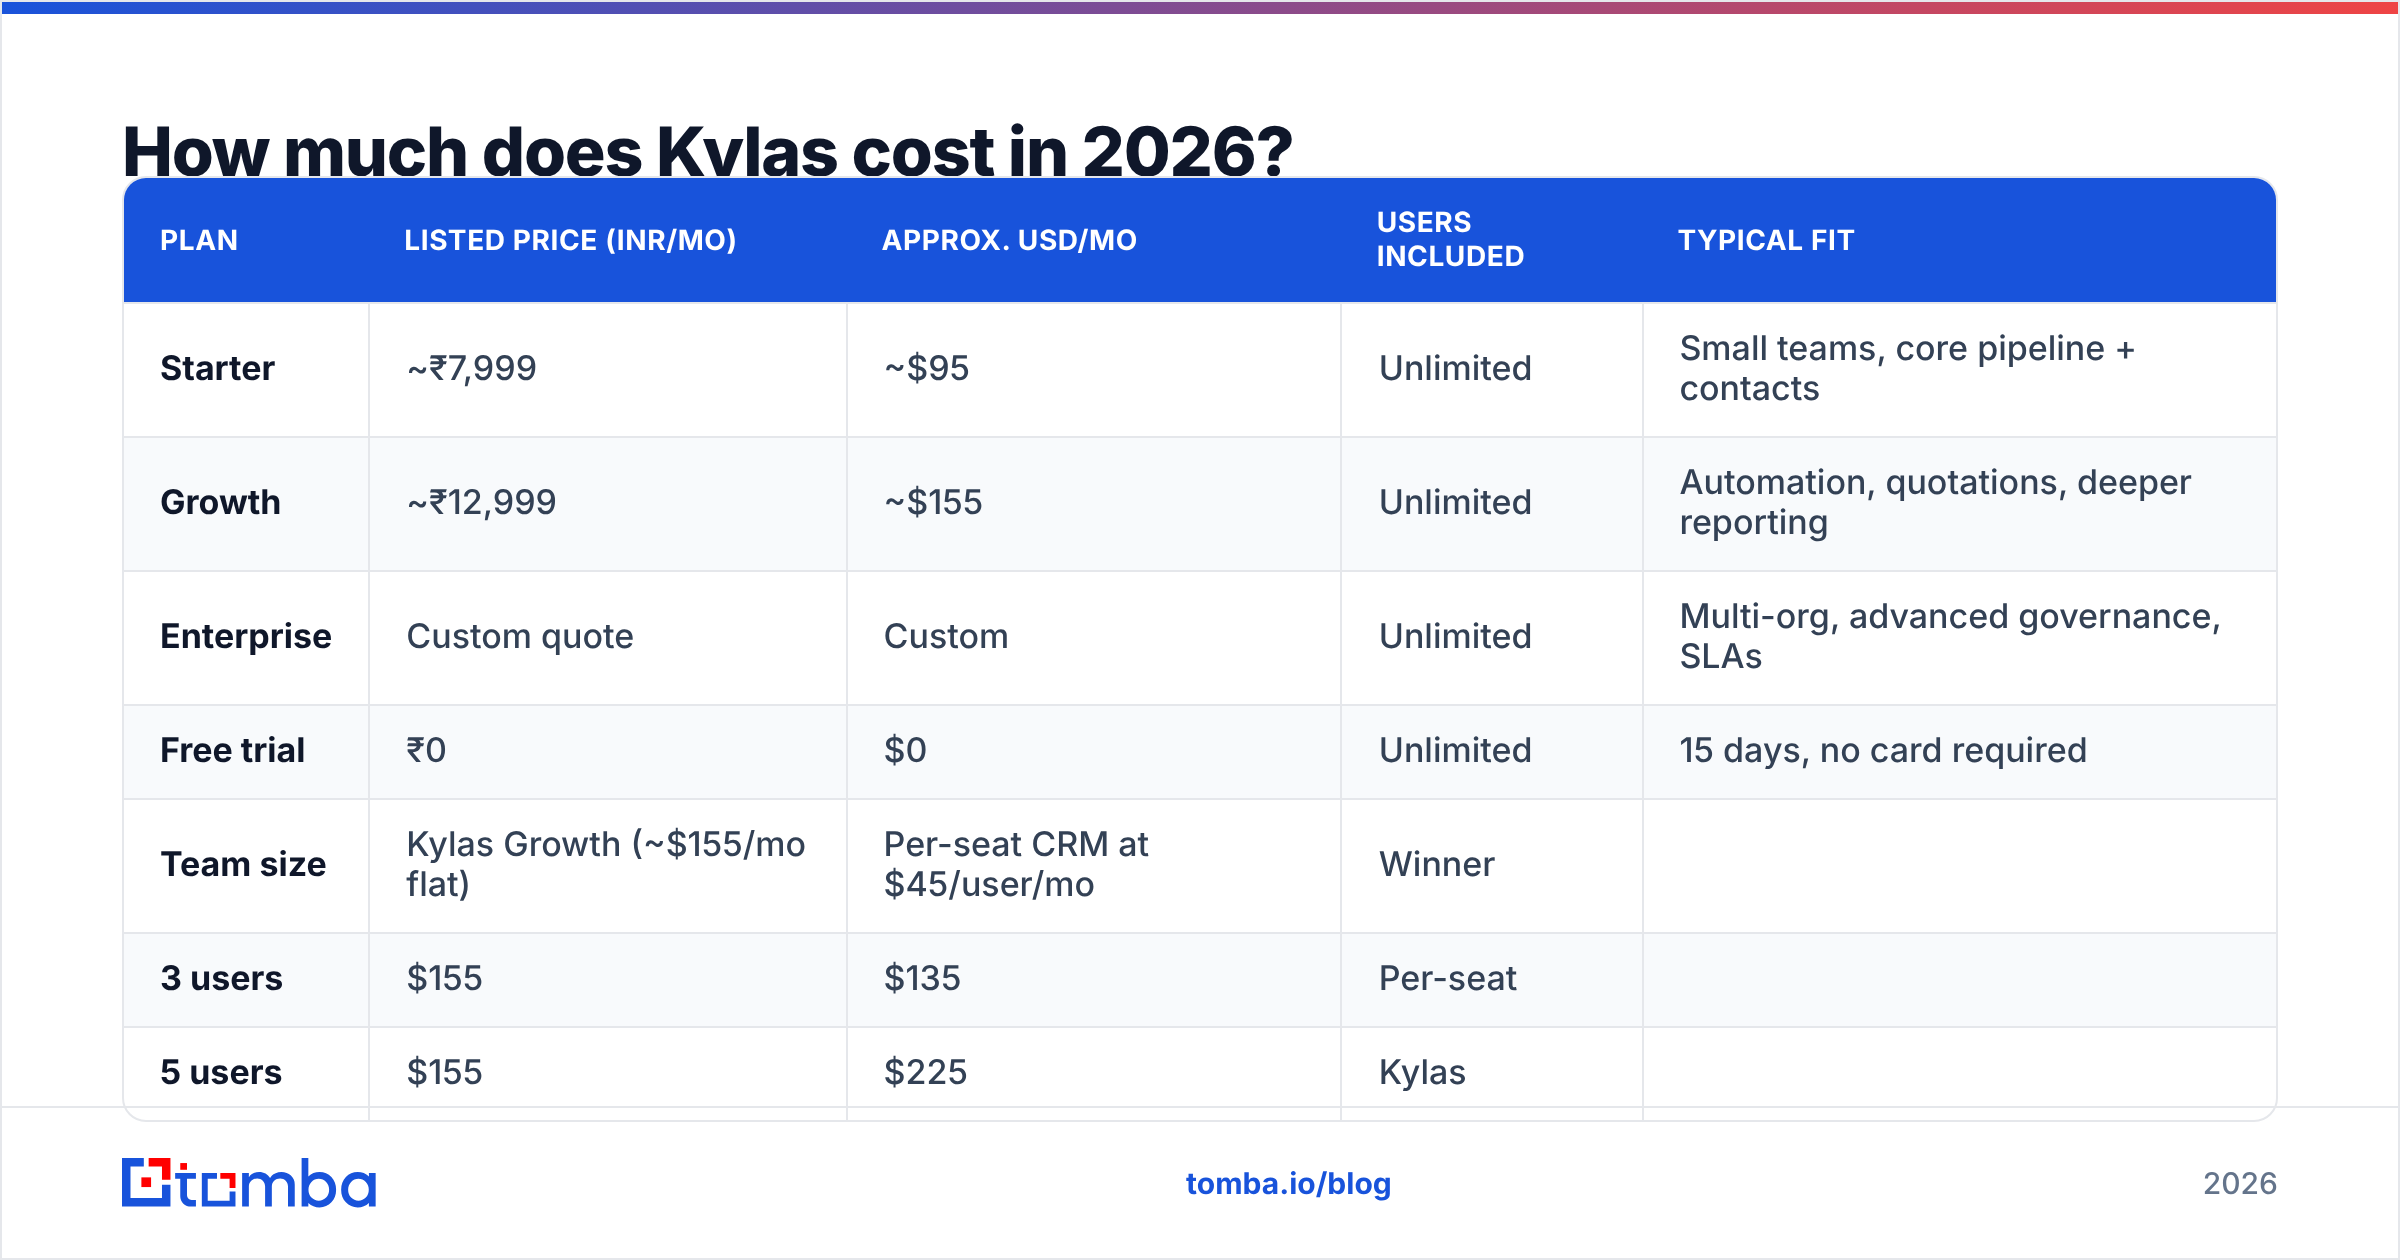Click $155 in the 5 users row
Screen dimensions: 2400x1260
444,1072
